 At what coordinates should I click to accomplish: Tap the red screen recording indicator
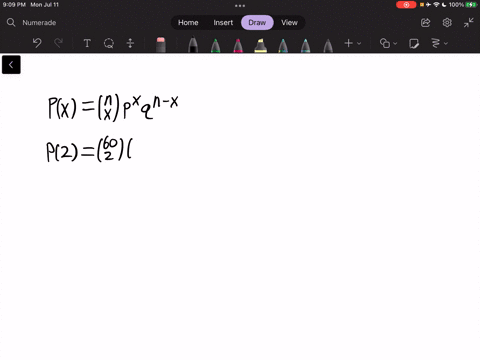pos(406,5)
